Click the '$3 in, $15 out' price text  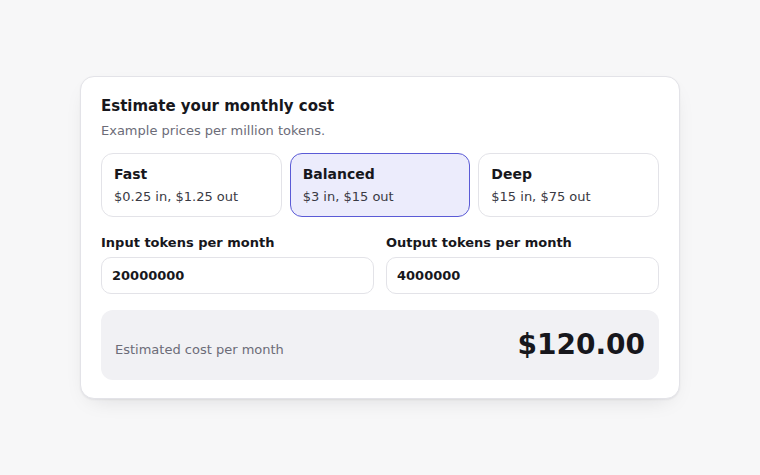click(x=348, y=197)
